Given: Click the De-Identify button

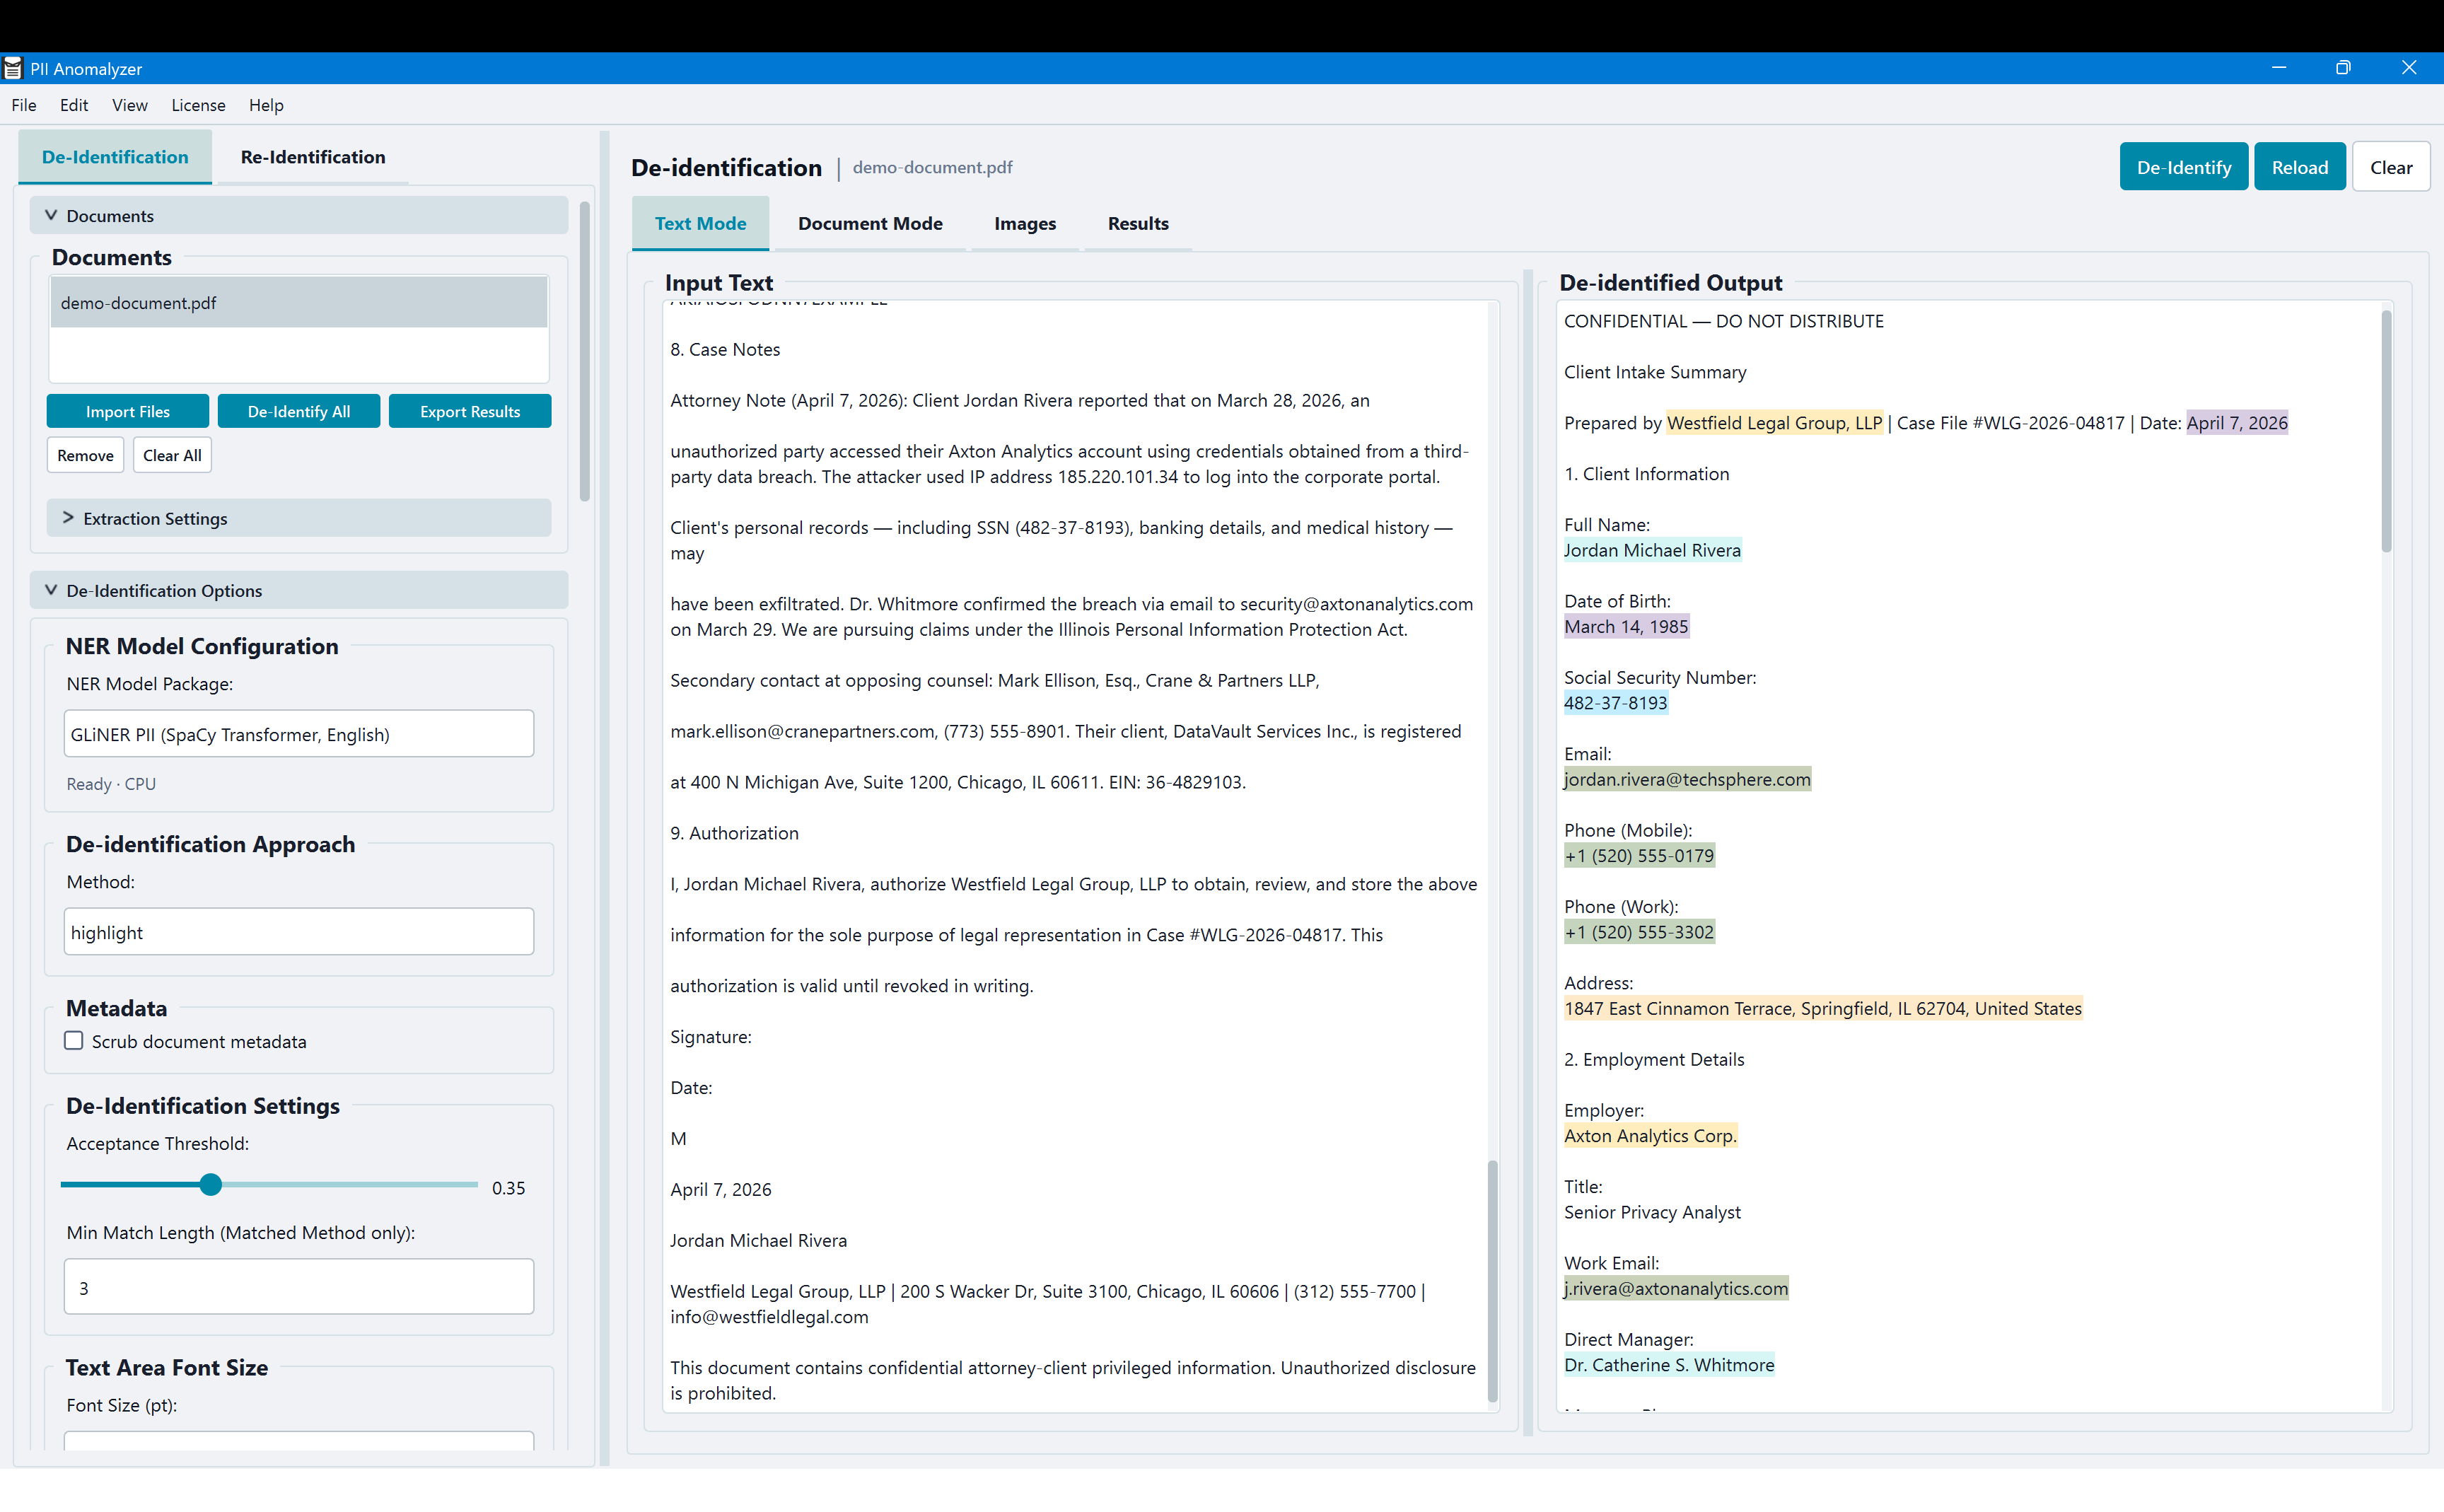Looking at the screenshot, I should coord(2182,166).
